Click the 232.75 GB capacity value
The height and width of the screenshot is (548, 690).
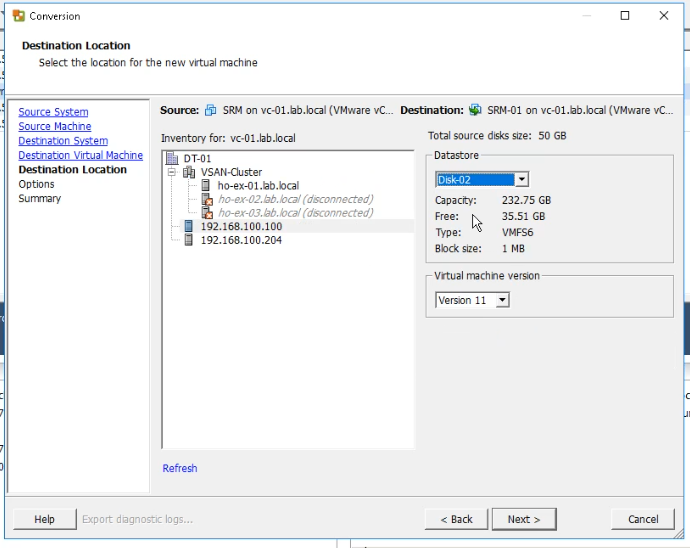point(526,200)
